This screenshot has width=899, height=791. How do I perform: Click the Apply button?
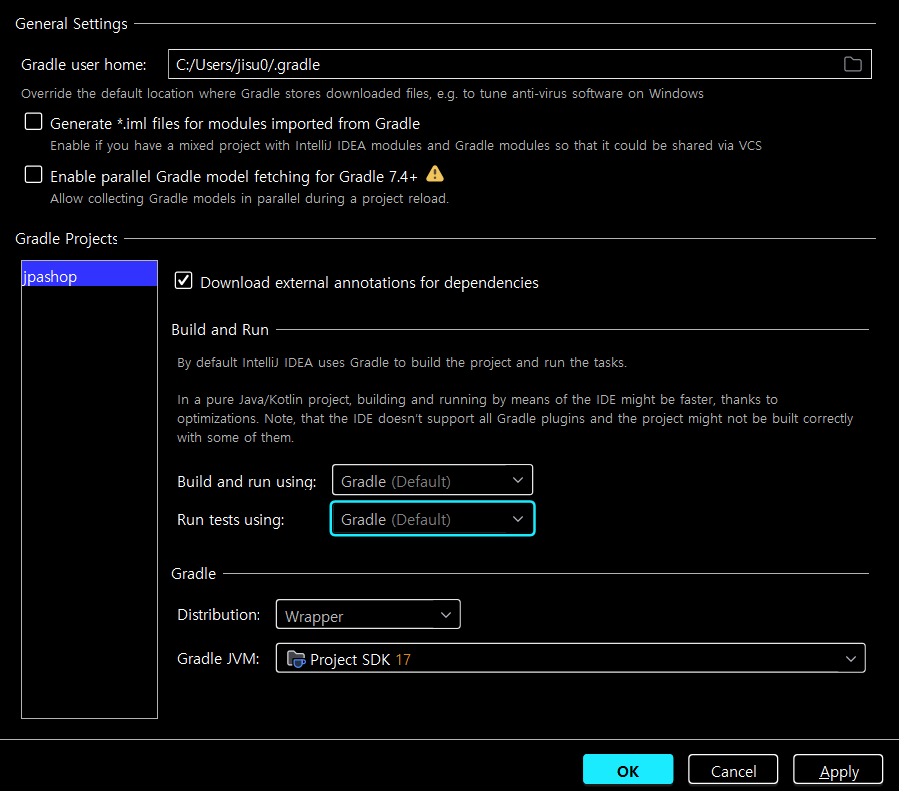coord(838,769)
